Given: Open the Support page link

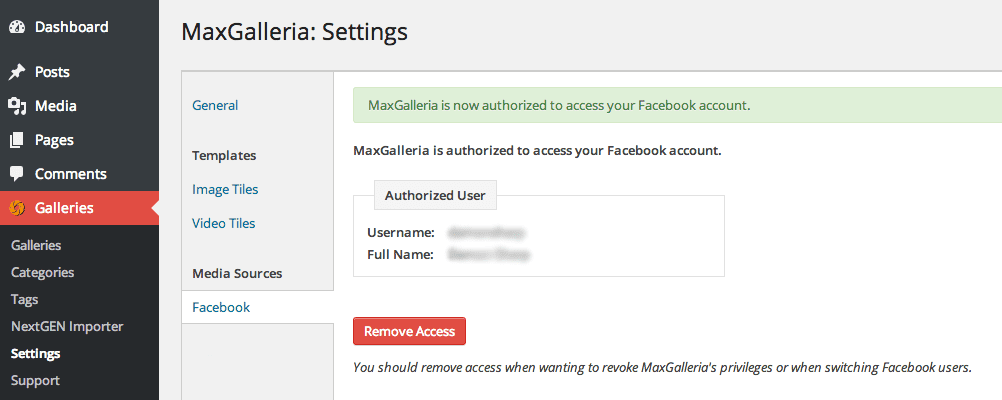Looking at the screenshot, I should (x=35, y=380).
